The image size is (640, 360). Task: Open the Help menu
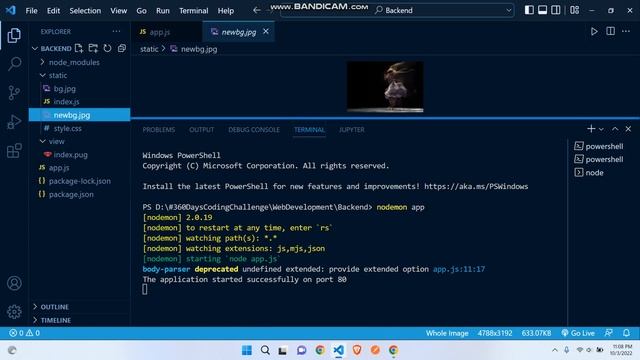(x=225, y=11)
